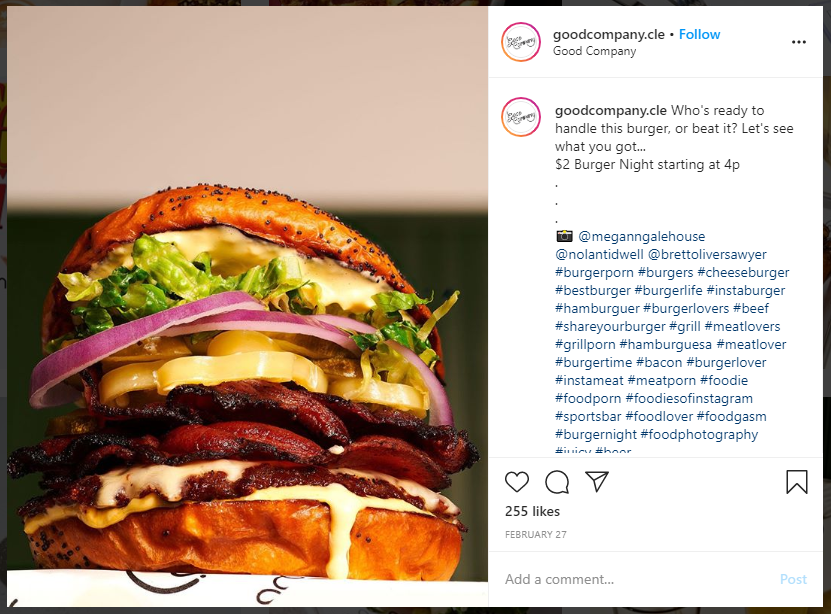This screenshot has height=614, width=831.
Task: Open the @meganngalehouse profile mention
Action: (x=641, y=236)
